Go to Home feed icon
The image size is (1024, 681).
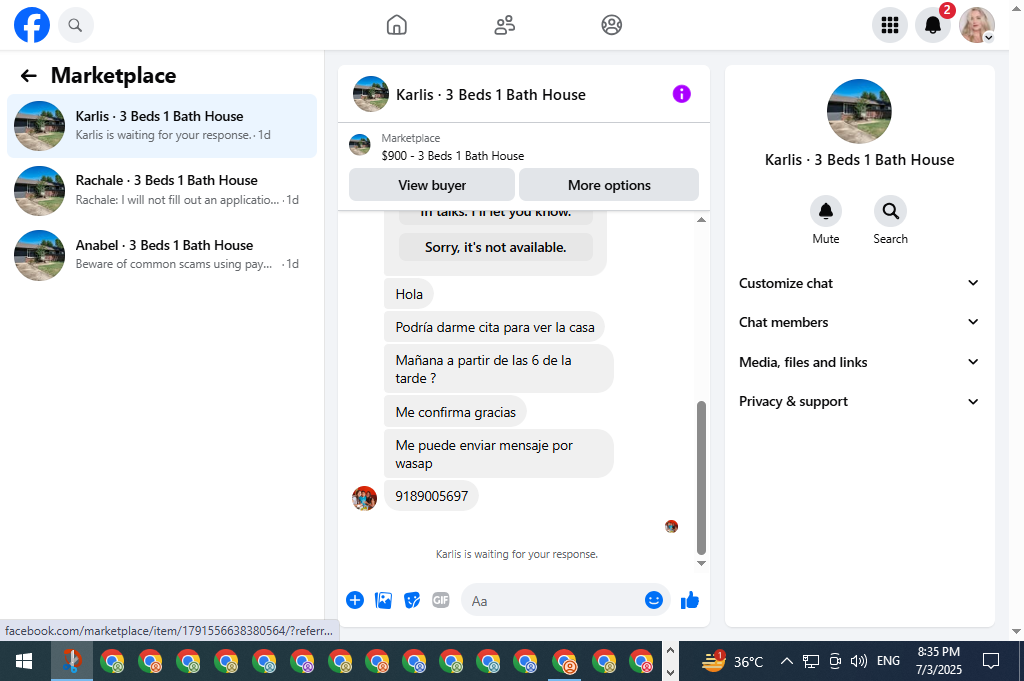[x=396, y=25]
